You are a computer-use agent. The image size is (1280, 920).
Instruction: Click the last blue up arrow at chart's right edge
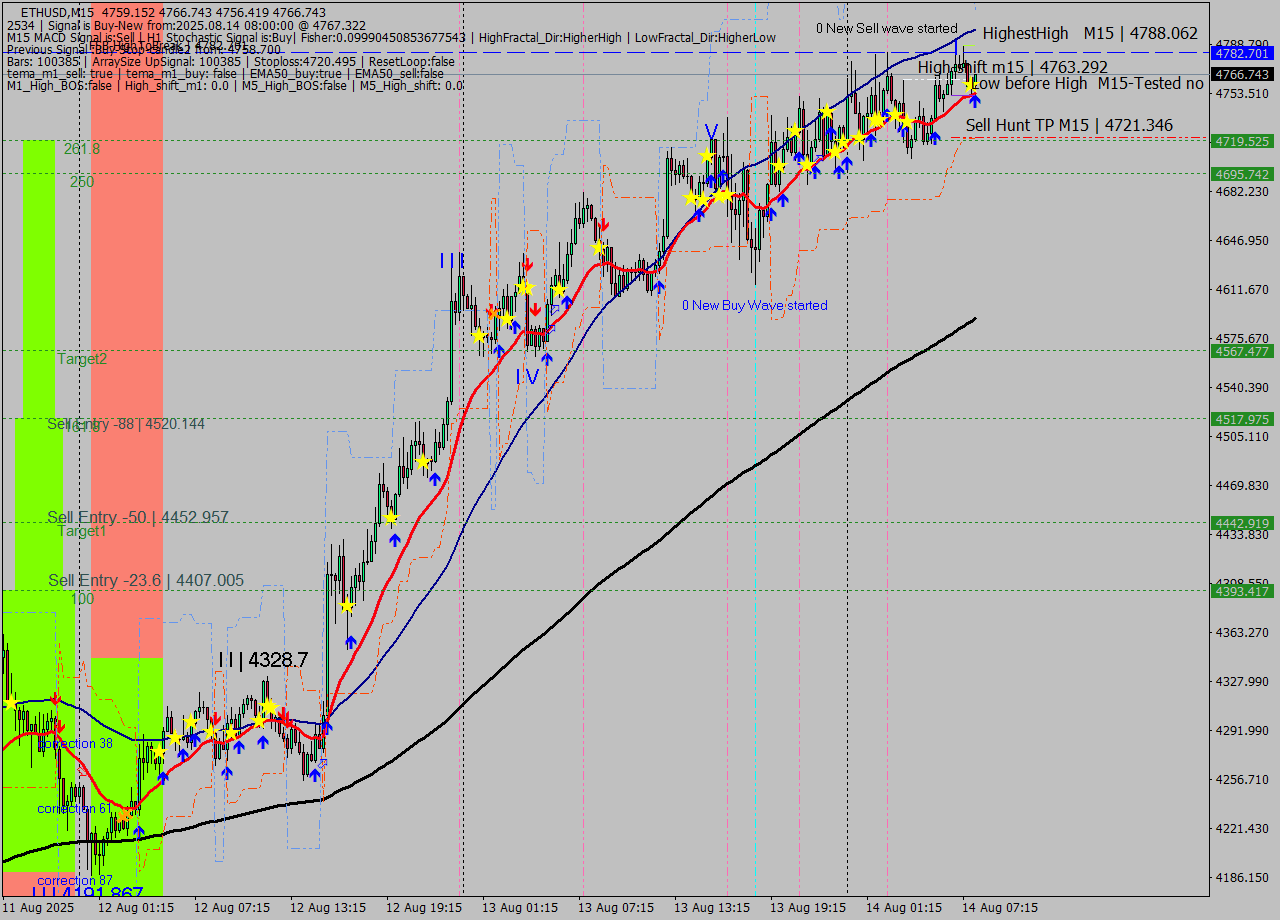pyautogui.click(x=974, y=100)
